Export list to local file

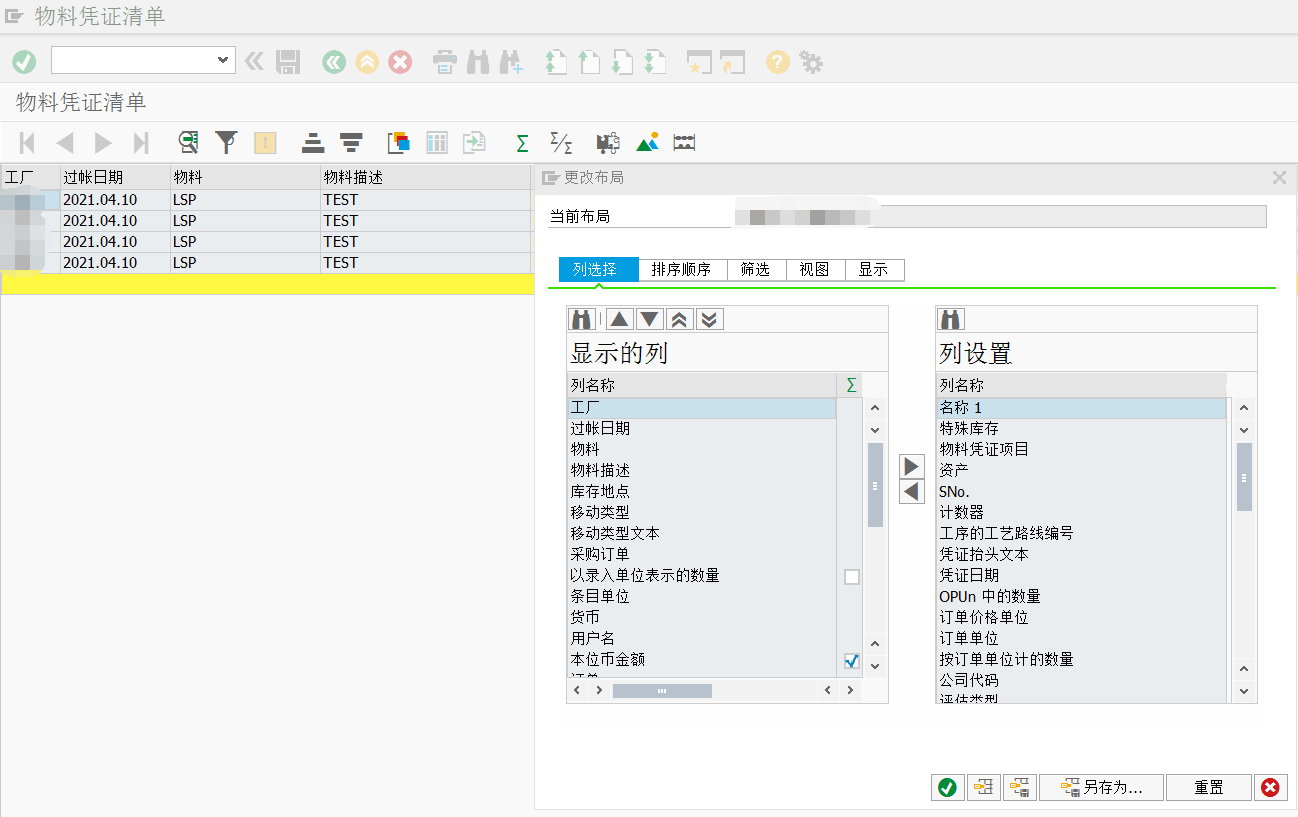point(474,142)
